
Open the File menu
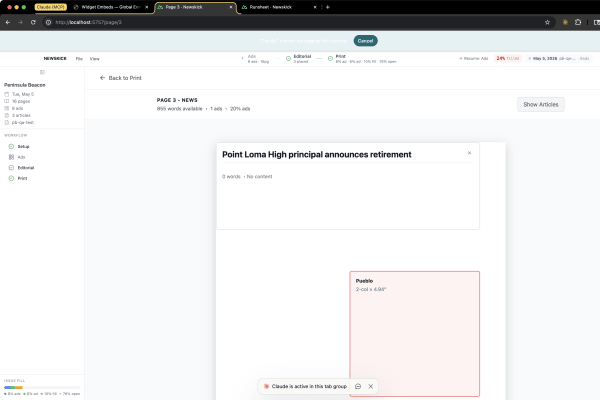(x=79, y=59)
